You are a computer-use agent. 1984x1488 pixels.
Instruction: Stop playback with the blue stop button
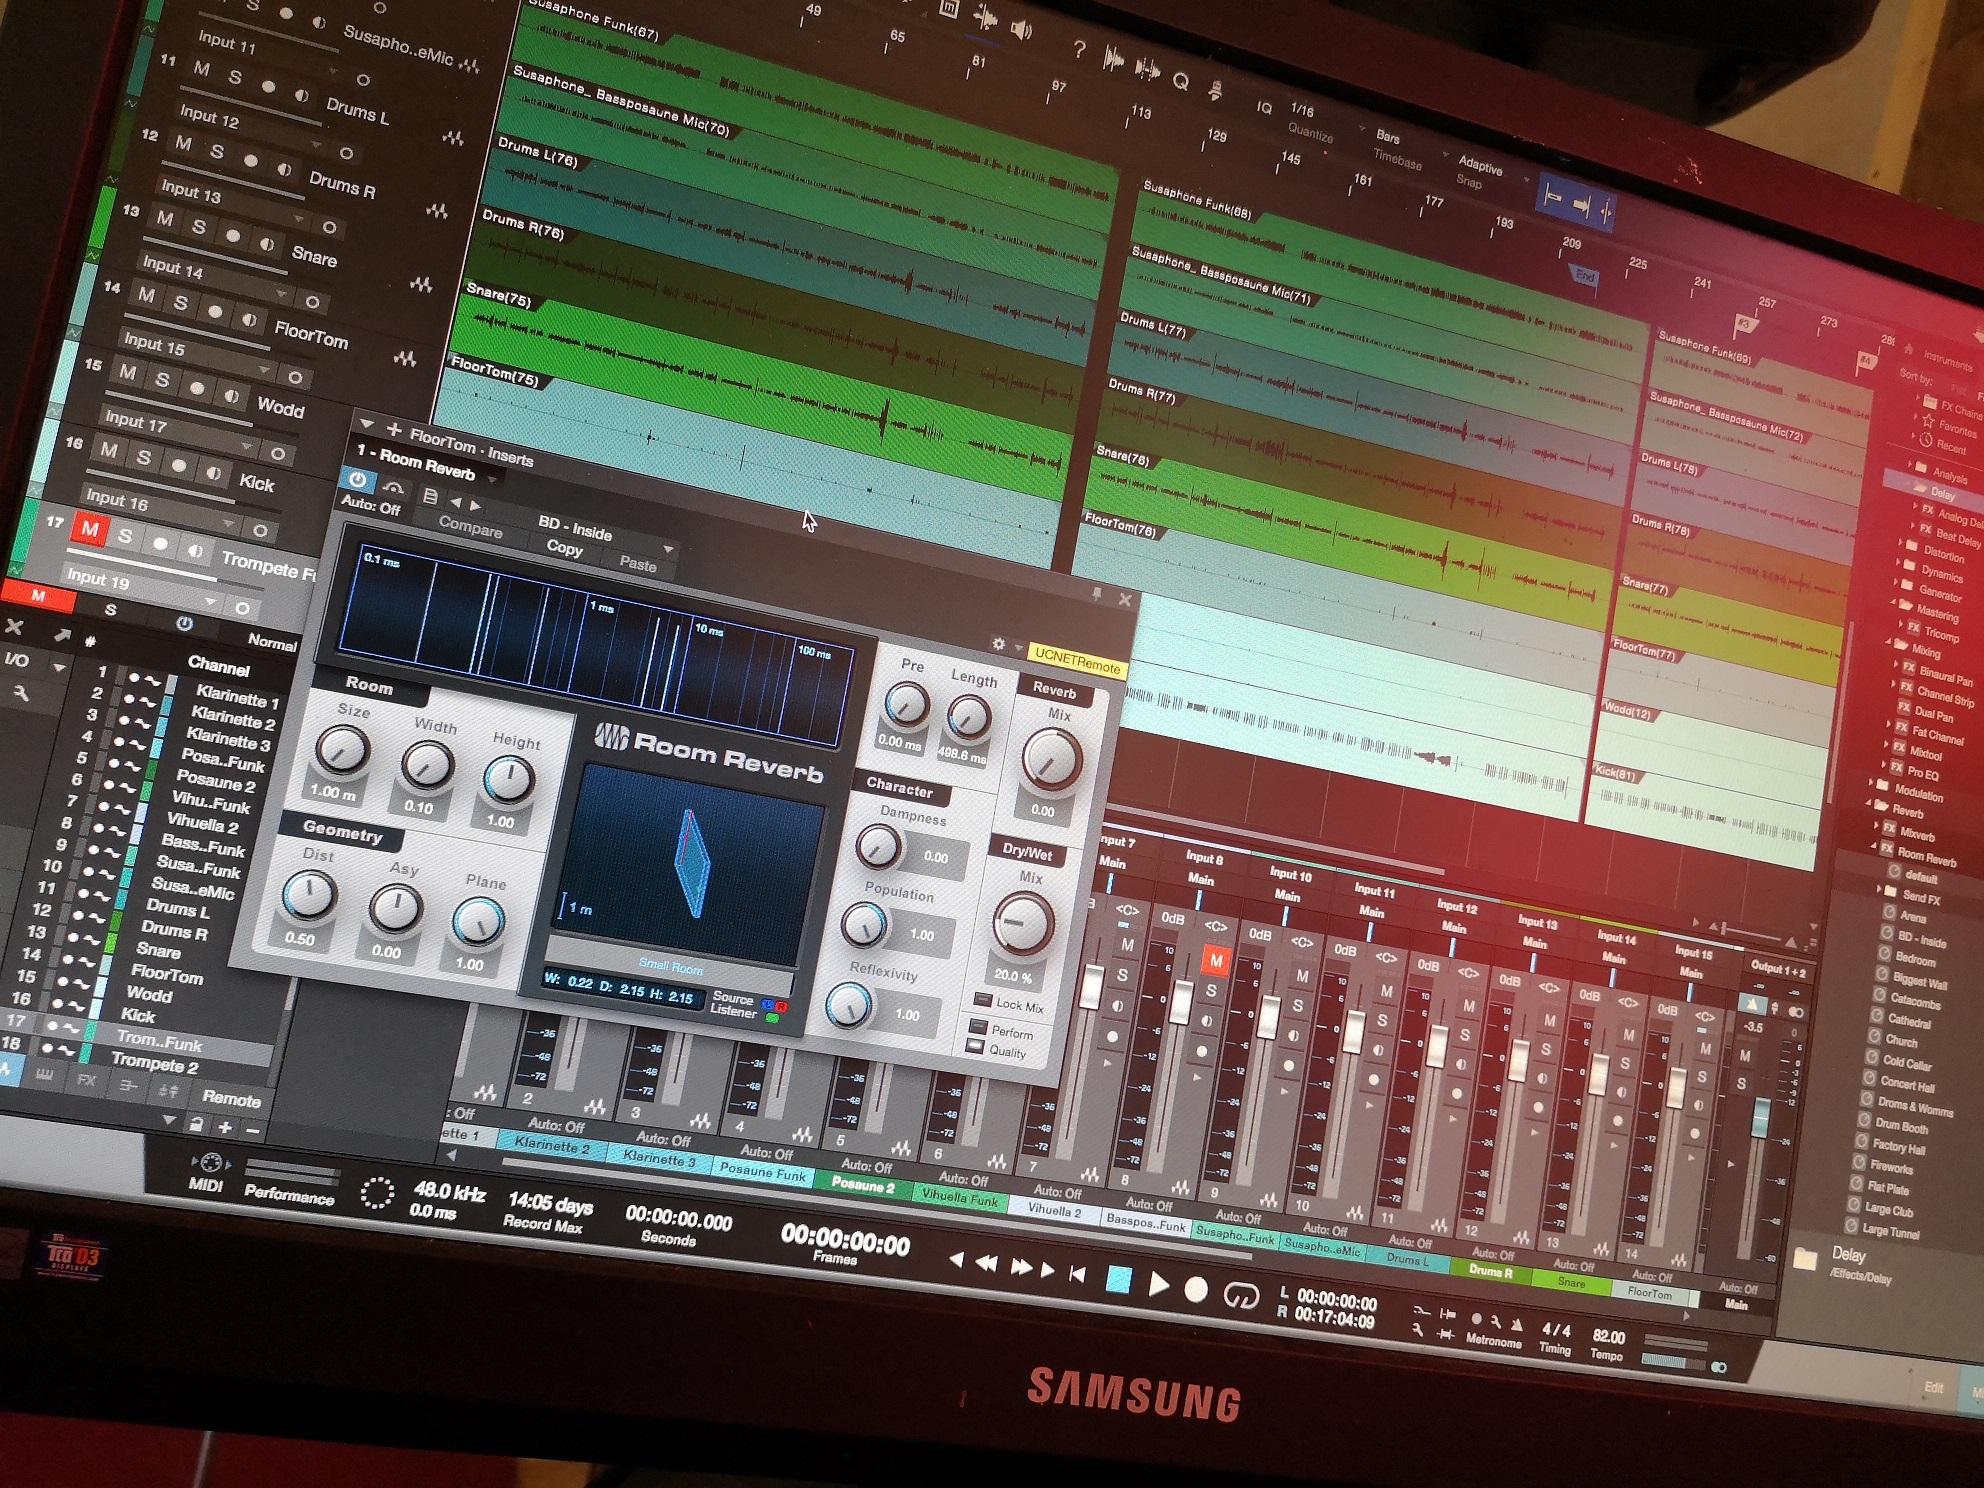click(x=1119, y=1280)
